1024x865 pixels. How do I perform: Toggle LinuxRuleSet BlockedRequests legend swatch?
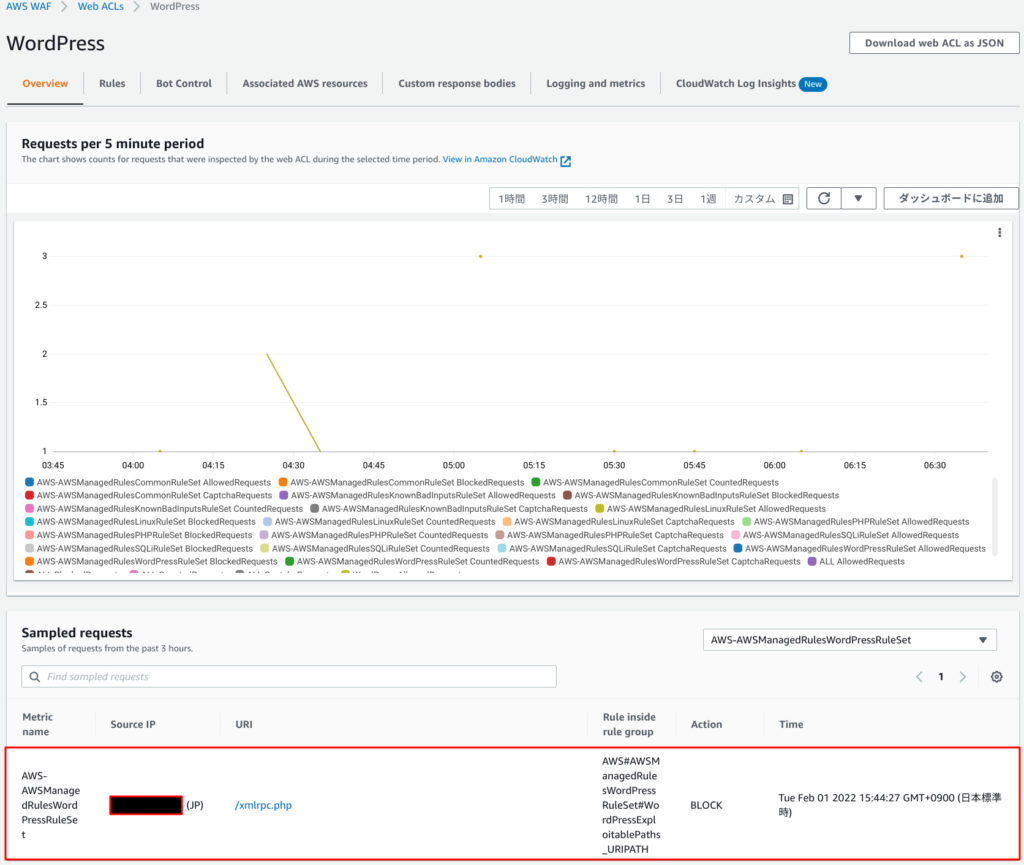pyautogui.click(x=29, y=522)
